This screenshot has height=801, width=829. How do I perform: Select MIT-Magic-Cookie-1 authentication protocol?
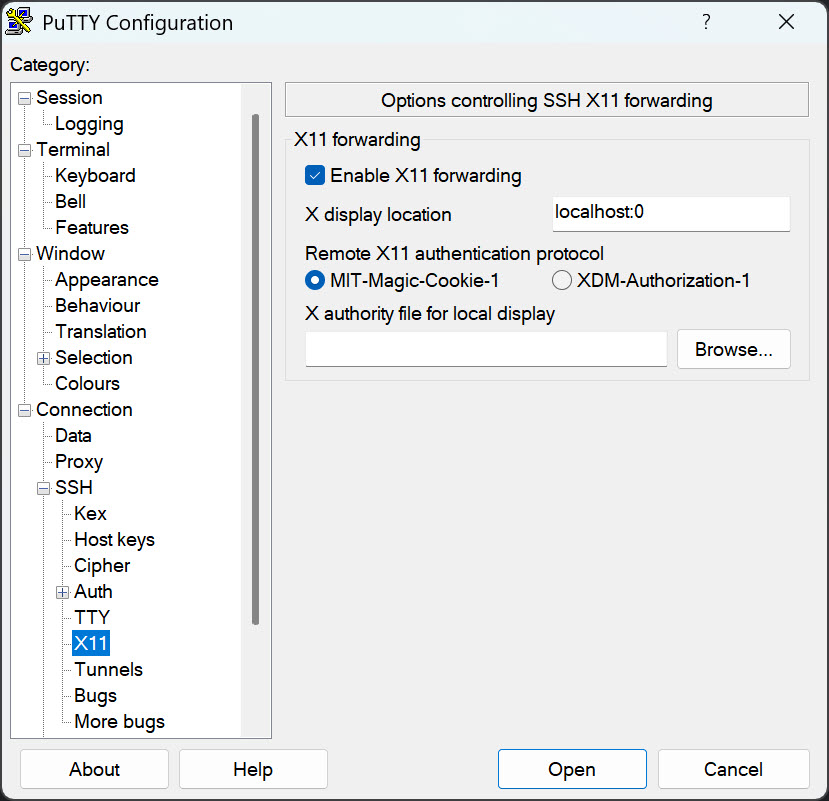(315, 281)
